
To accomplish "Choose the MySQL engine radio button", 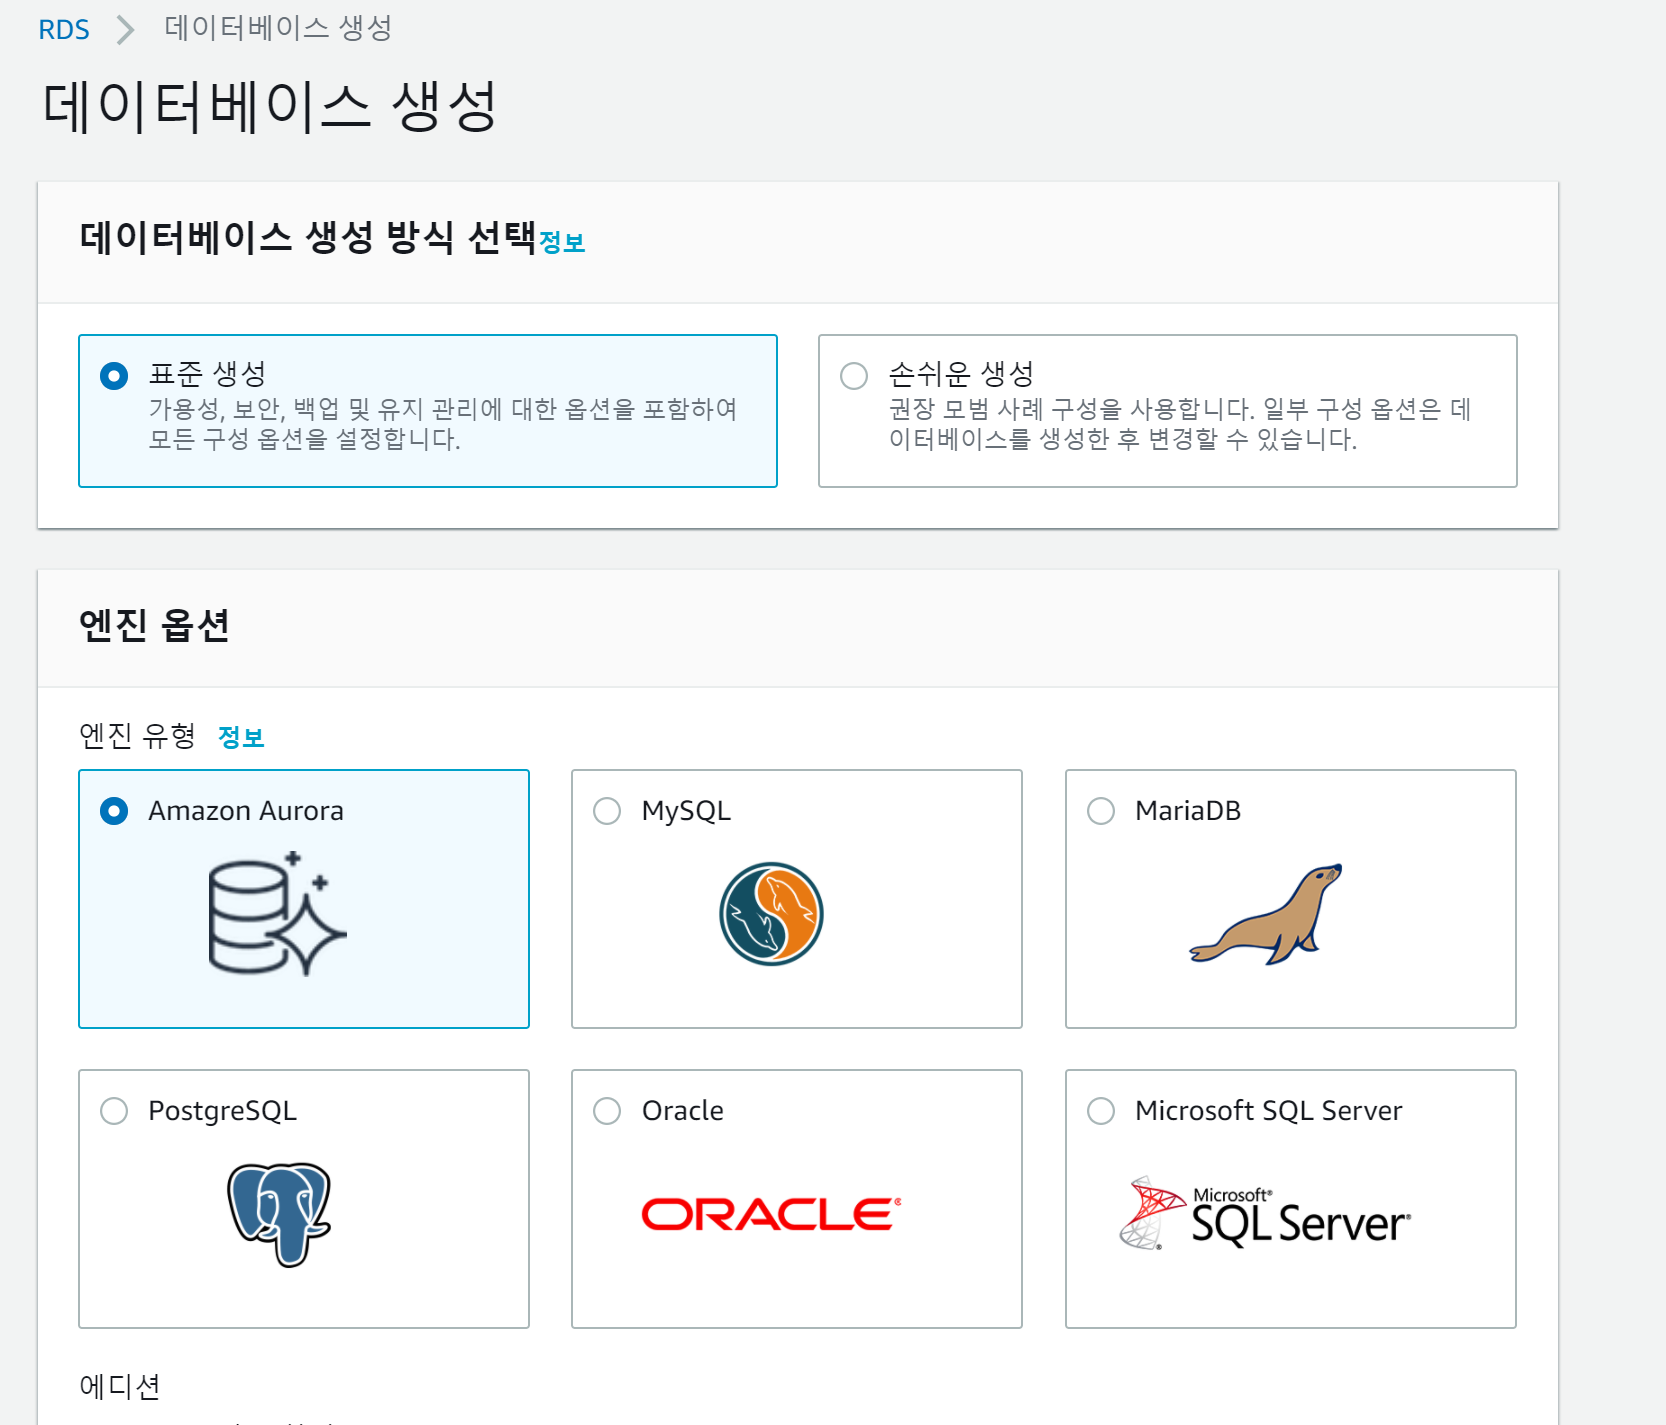I will [607, 811].
